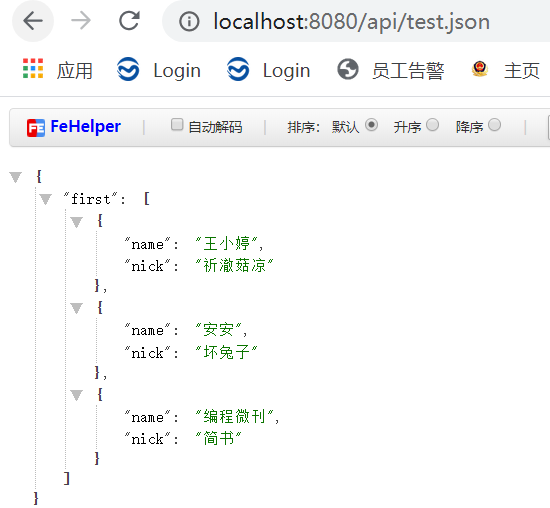Collapse the root JSON object
The width and height of the screenshot is (550, 508).
point(15,177)
